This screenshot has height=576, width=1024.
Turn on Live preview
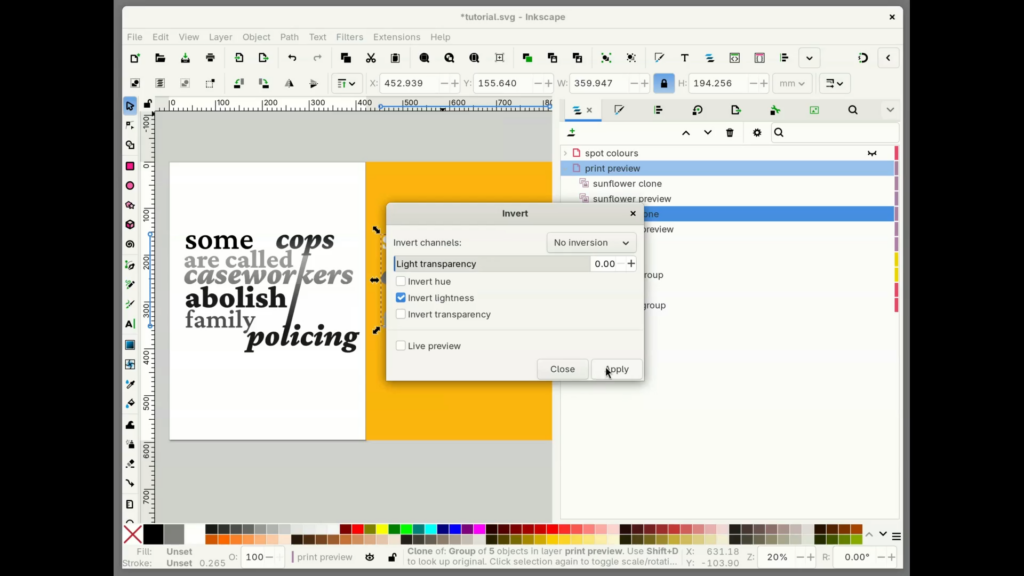(x=401, y=345)
